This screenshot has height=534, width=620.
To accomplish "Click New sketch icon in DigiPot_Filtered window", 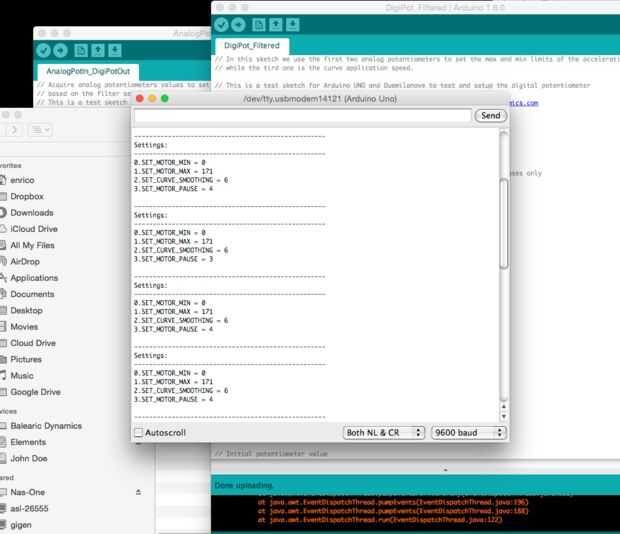I will [x=259, y=25].
